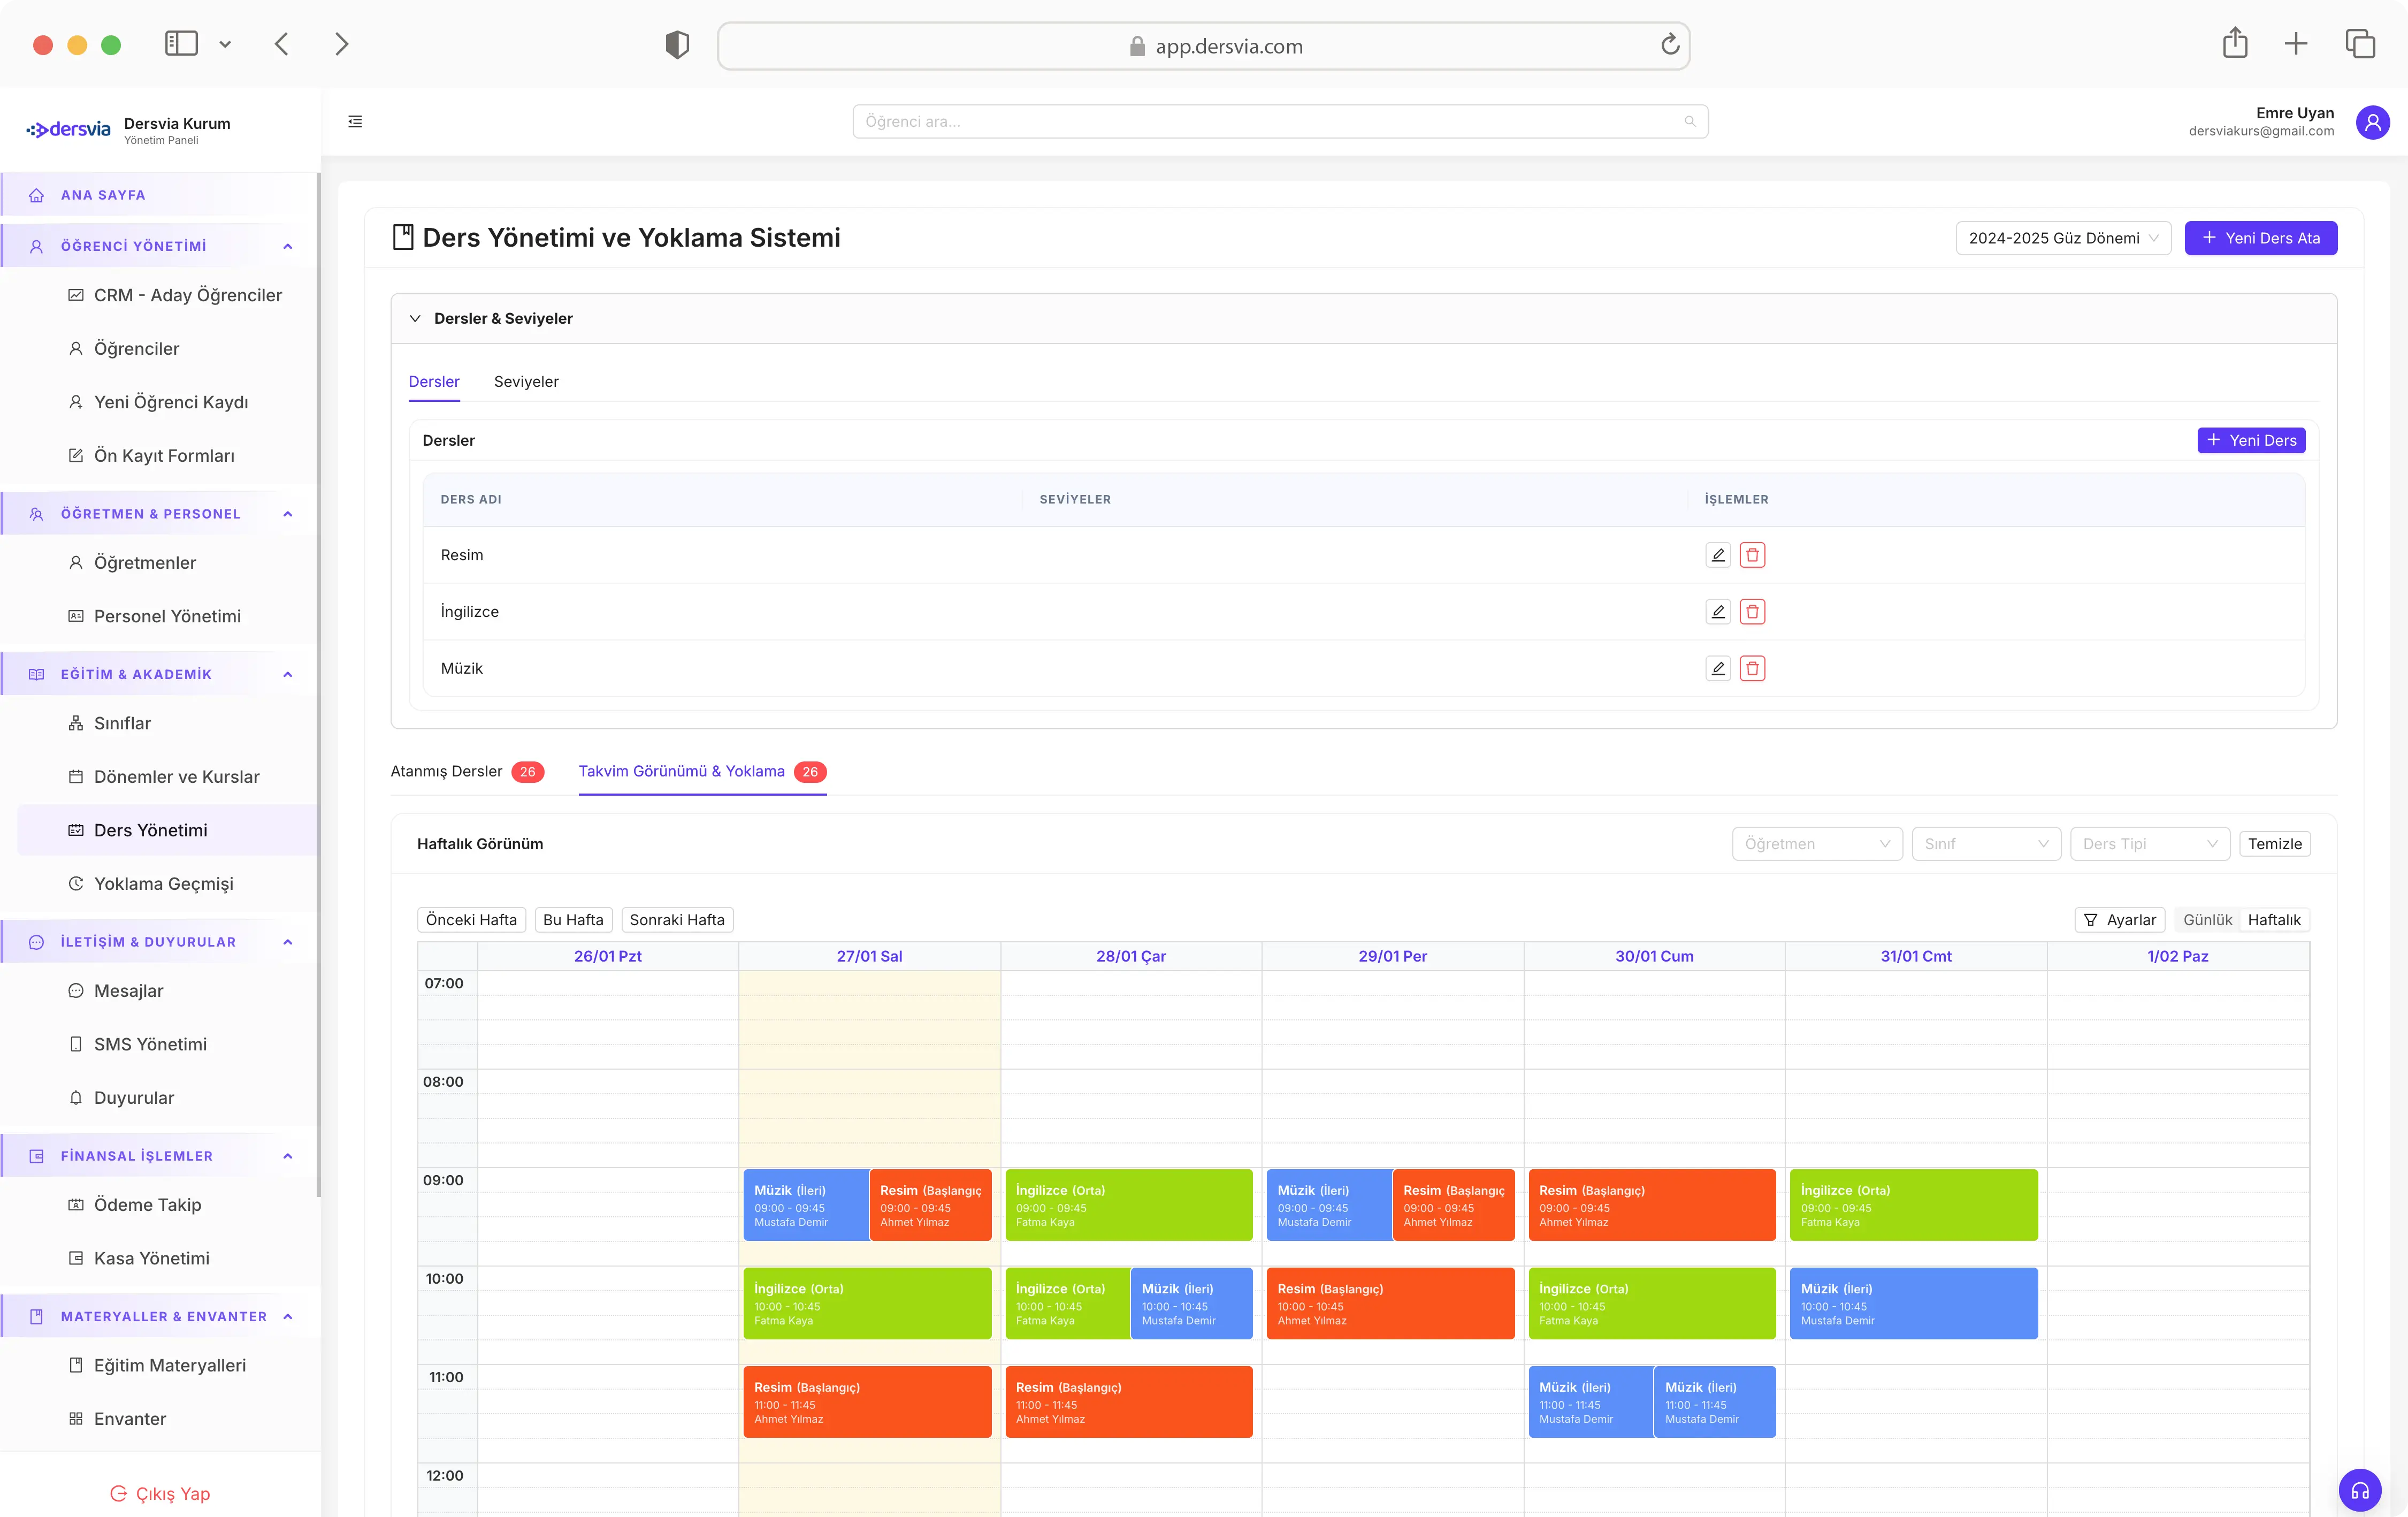This screenshot has width=2408, height=1517.
Task: Collapse the Dersler & Seviyeler panel
Action: coord(415,318)
